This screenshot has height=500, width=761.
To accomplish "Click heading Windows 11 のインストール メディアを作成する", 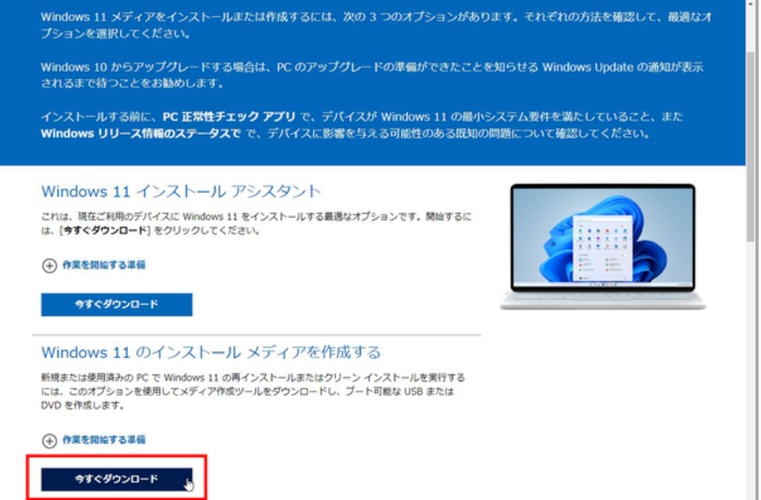I will pos(211,352).
